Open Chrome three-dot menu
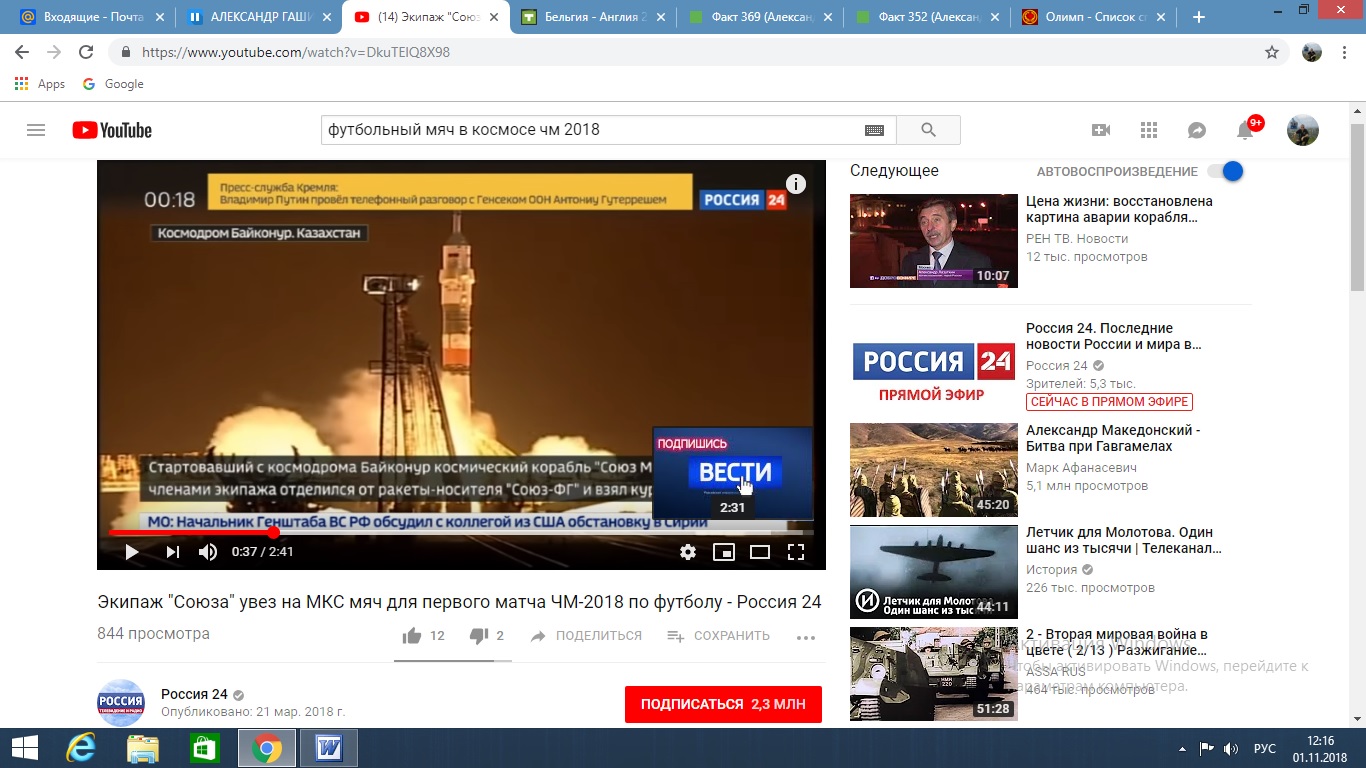Screen dimensions: 1366x768 pyautogui.click(x=1346, y=52)
